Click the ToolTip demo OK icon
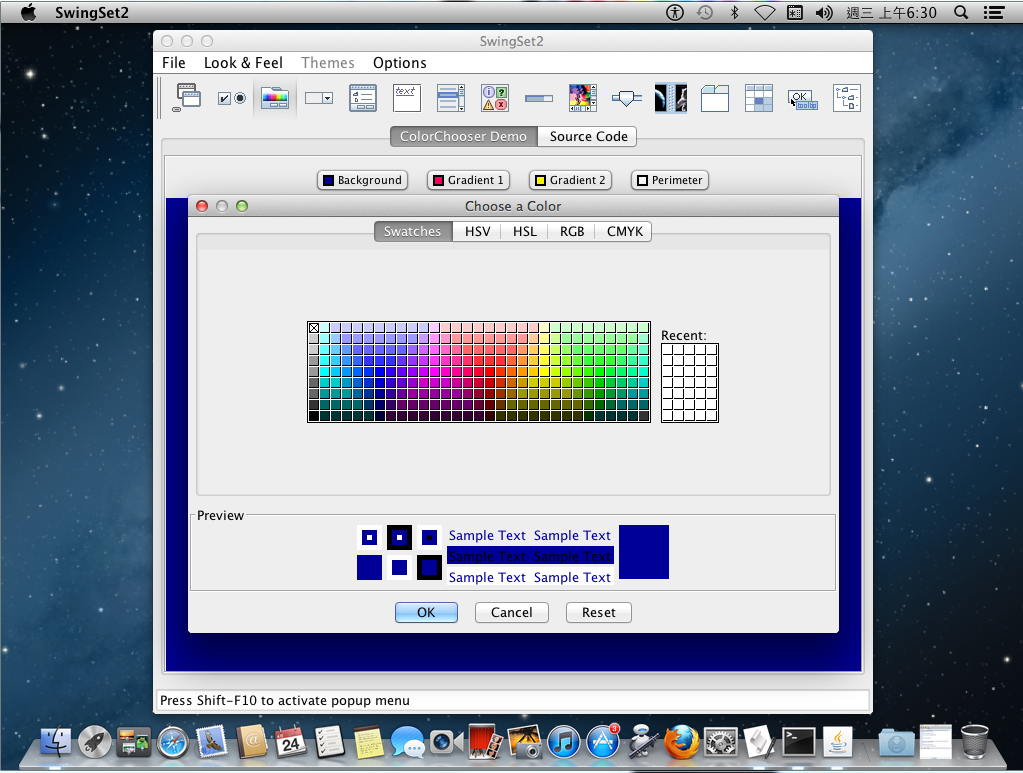 (x=802, y=98)
